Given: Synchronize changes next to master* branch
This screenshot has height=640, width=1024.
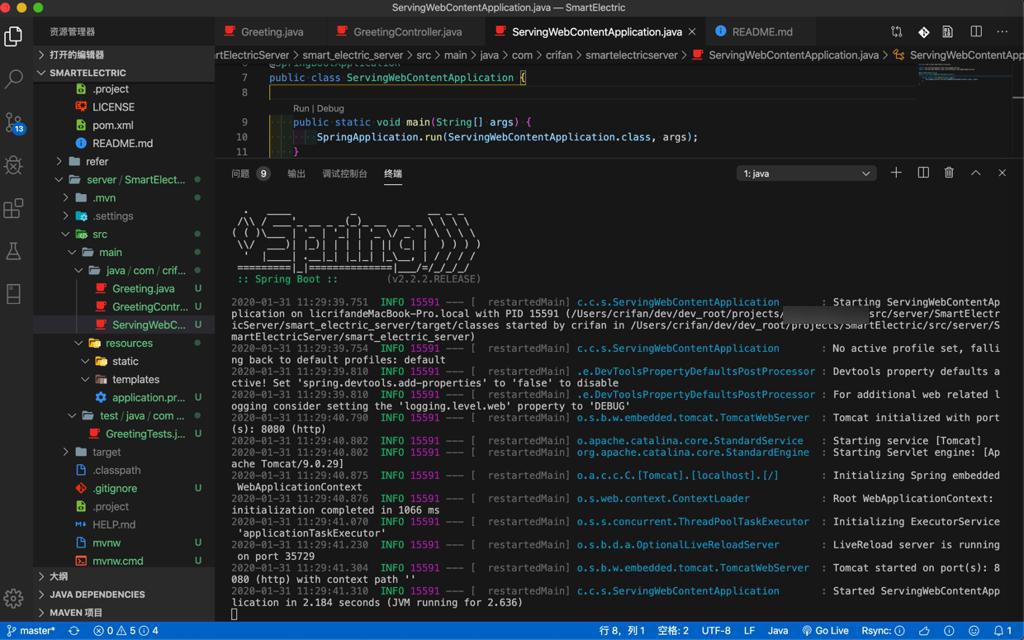Looking at the screenshot, I should coord(72,631).
